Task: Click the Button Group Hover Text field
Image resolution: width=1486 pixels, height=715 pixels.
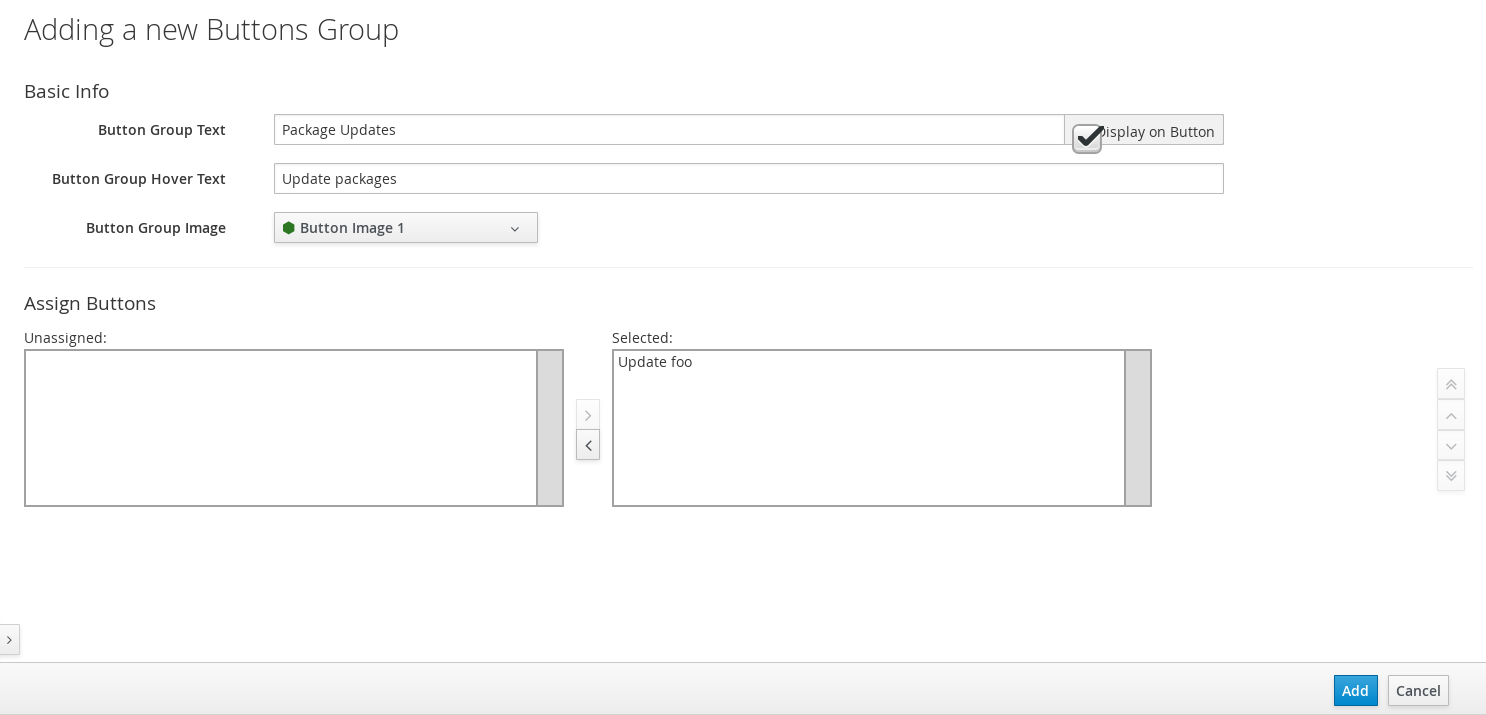Action: 748,178
